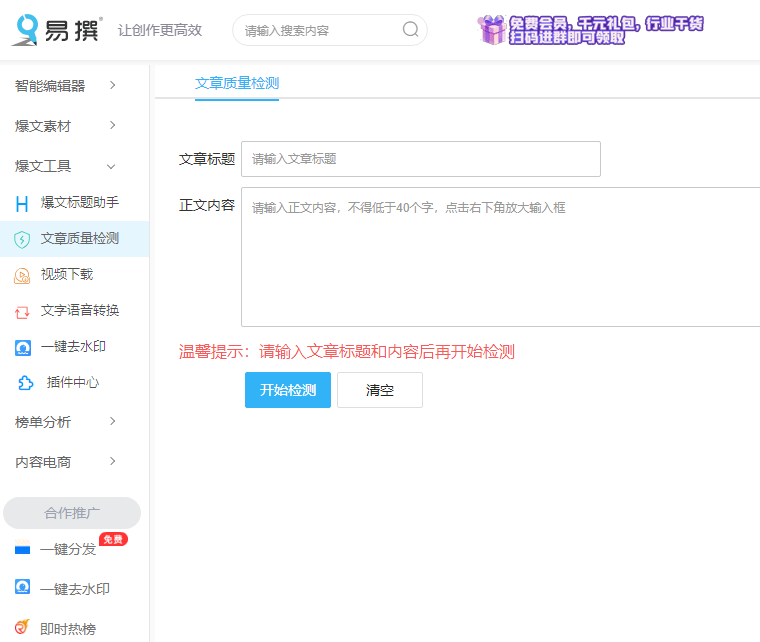The height and width of the screenshot is (642, 760).
Task: Expand the 榜单分析 menu chevron
Action: 112,421
